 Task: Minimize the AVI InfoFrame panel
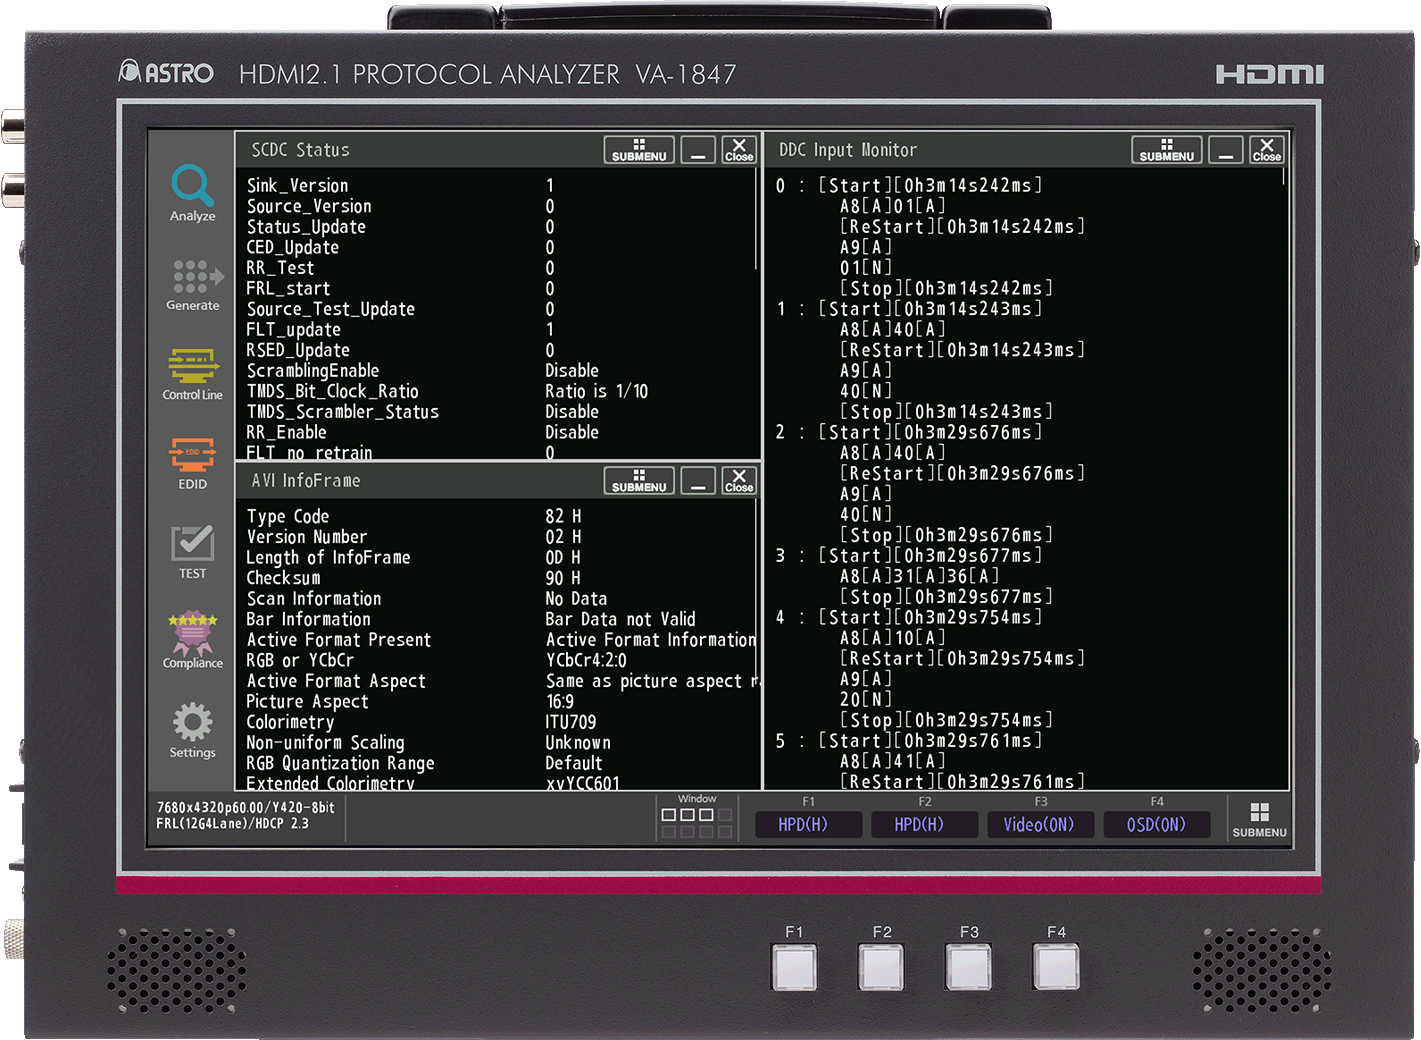698,481
